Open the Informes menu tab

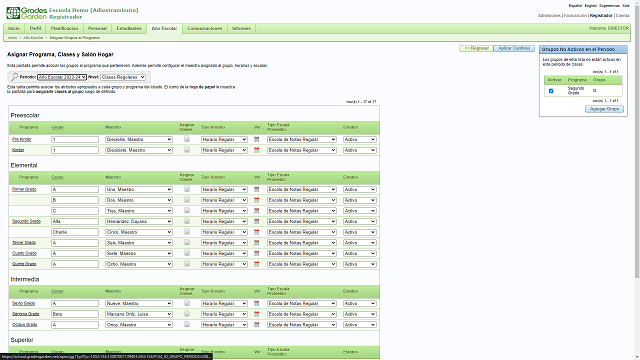click(241, 28)
